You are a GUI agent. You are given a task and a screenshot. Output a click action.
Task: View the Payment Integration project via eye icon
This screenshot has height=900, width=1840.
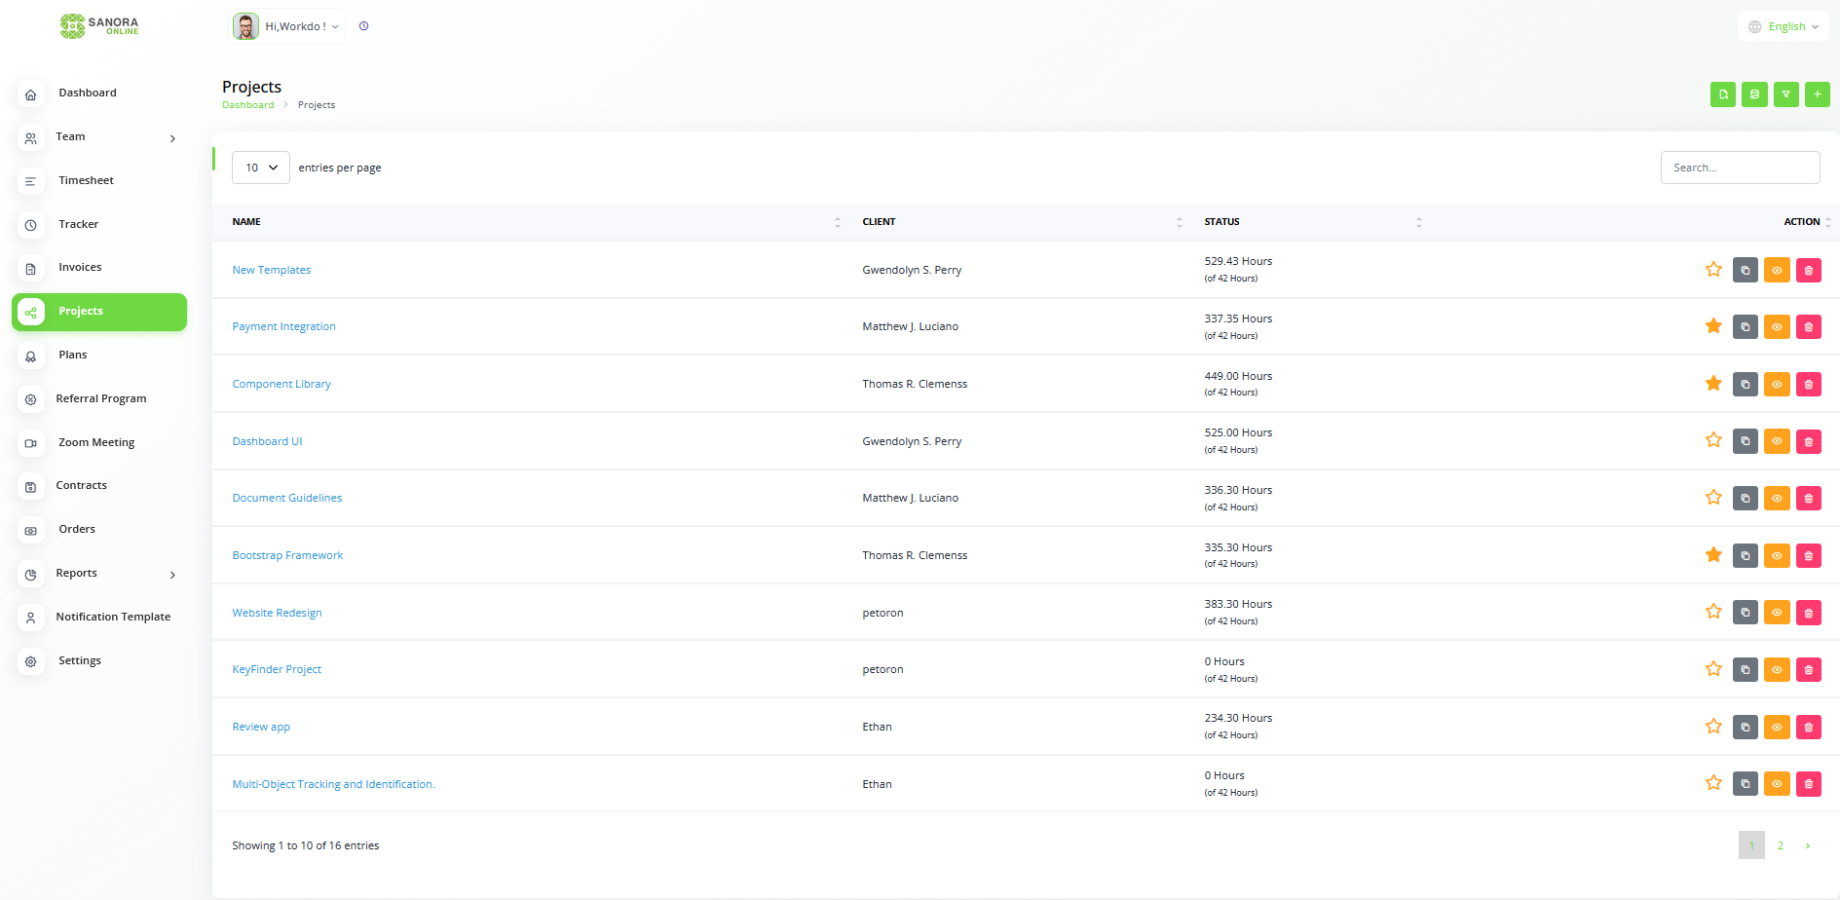(1777, 327)
